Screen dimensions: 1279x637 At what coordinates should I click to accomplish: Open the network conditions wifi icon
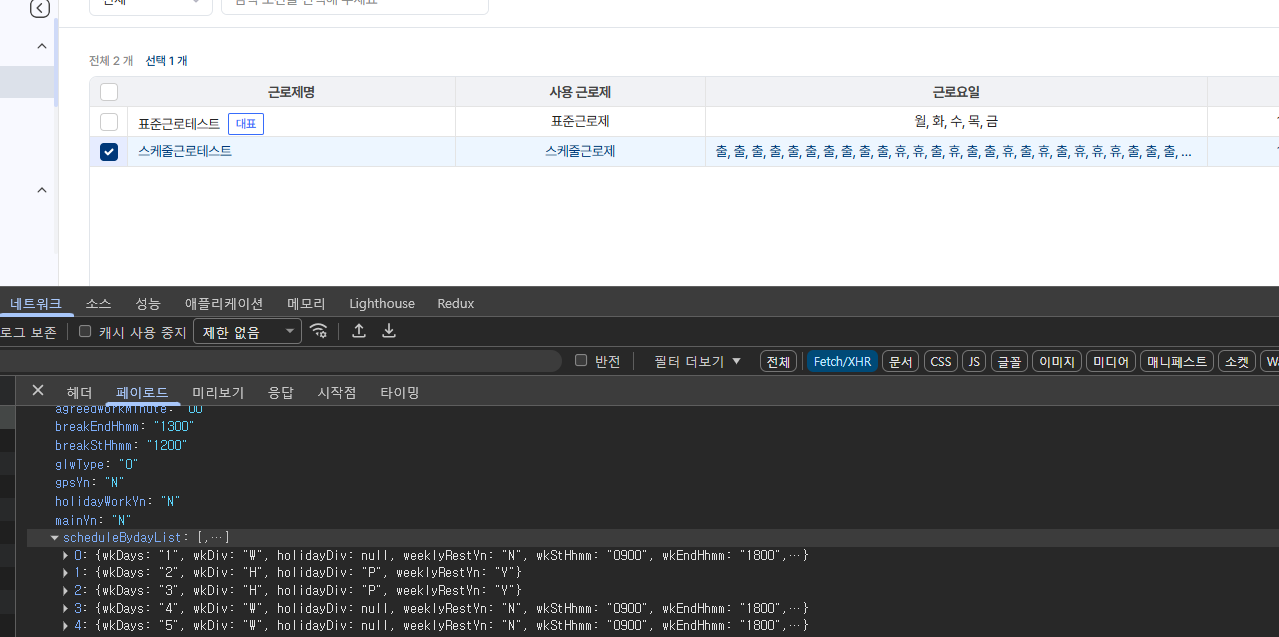[x=319, y=331]
